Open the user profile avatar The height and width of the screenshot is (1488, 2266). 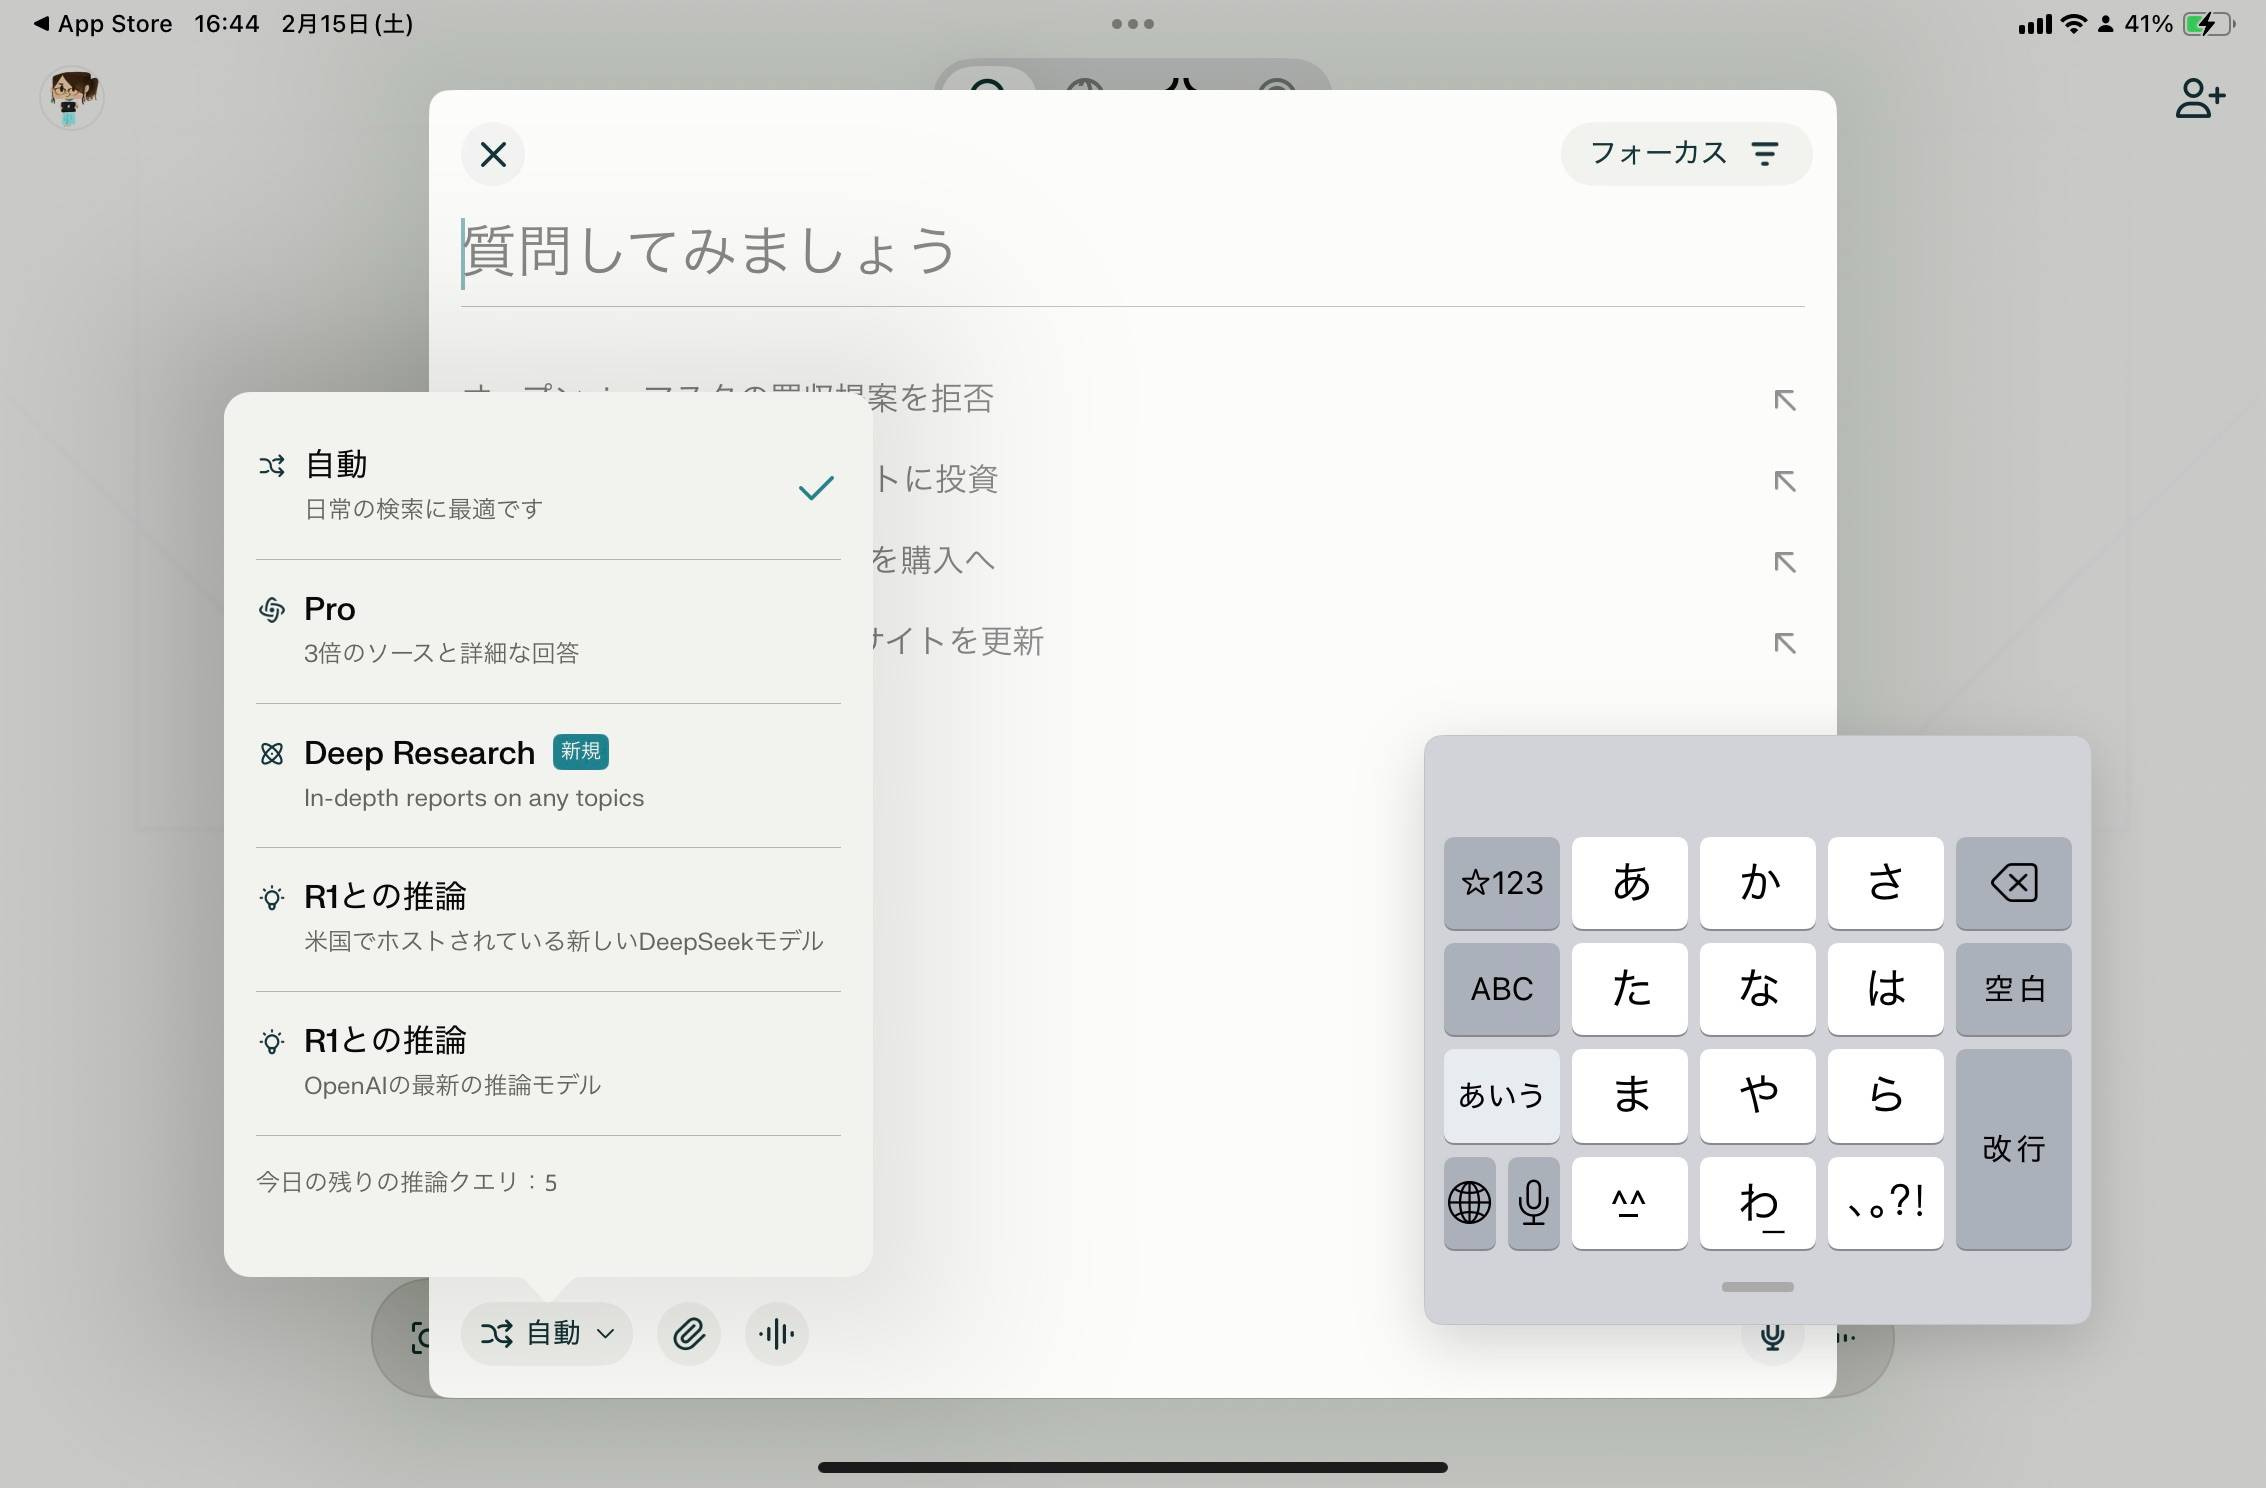coord(72,98)
